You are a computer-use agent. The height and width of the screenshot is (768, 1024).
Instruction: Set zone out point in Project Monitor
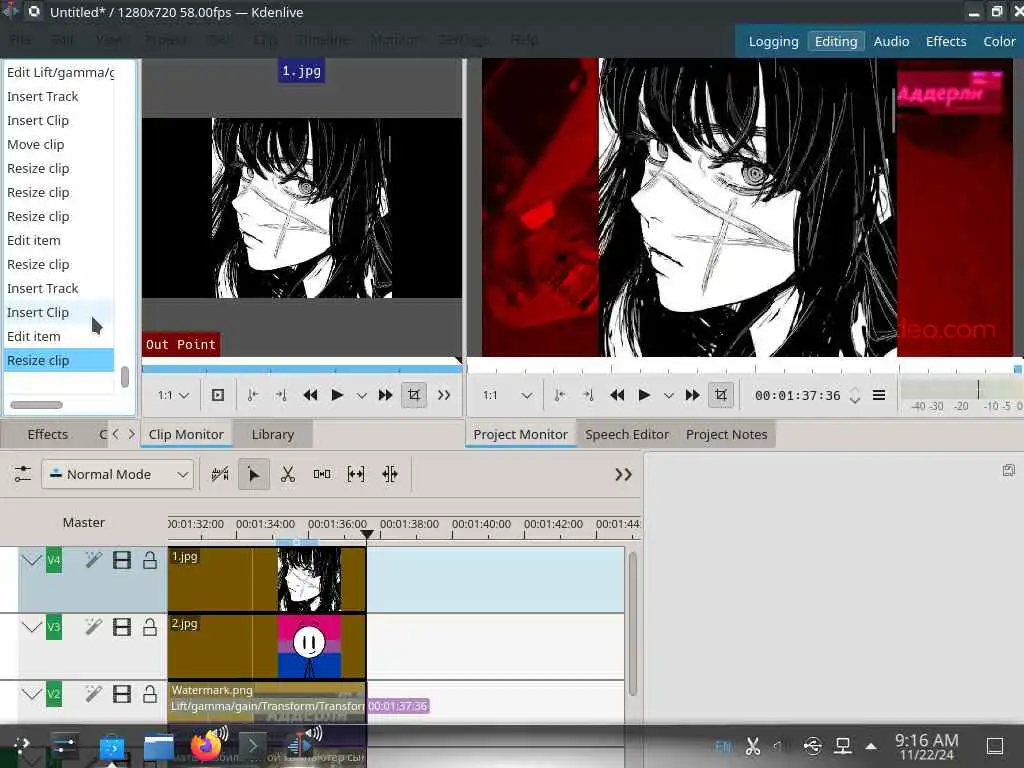coord(588,395)
